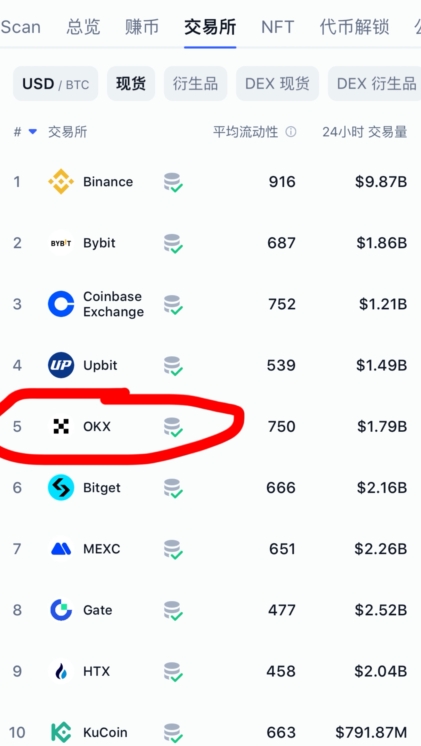The image size is (421, 746).
Task: Select the DEX 现货 filter button
Action: [277, 84]
